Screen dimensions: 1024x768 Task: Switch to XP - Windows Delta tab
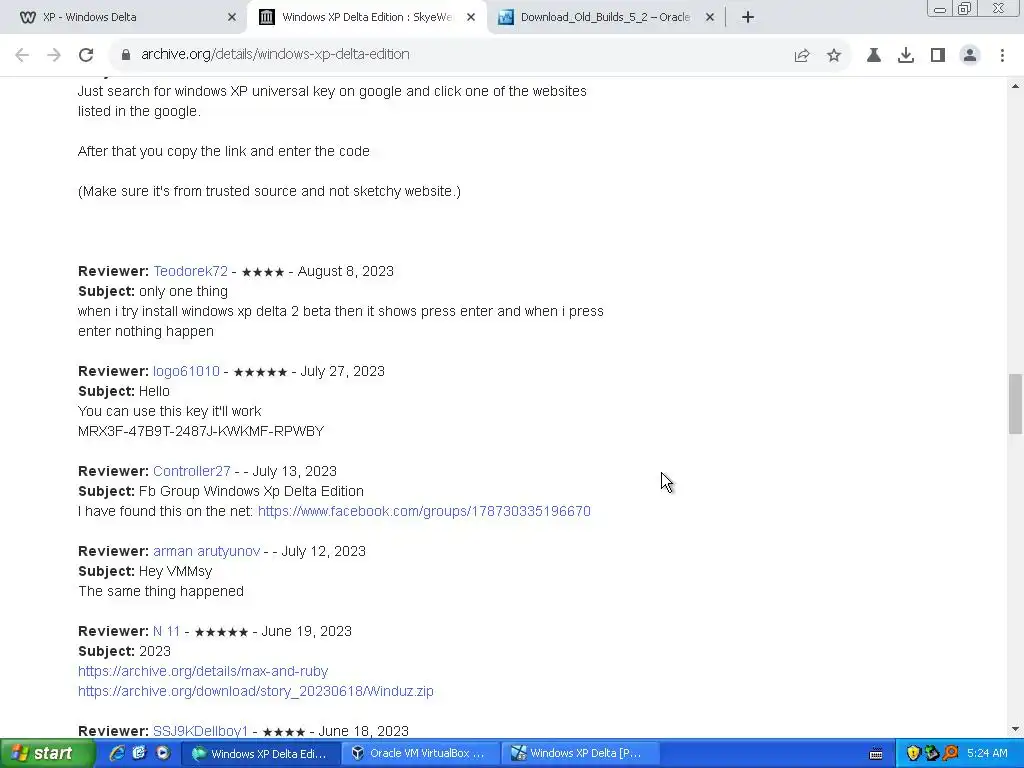(124, 17)
